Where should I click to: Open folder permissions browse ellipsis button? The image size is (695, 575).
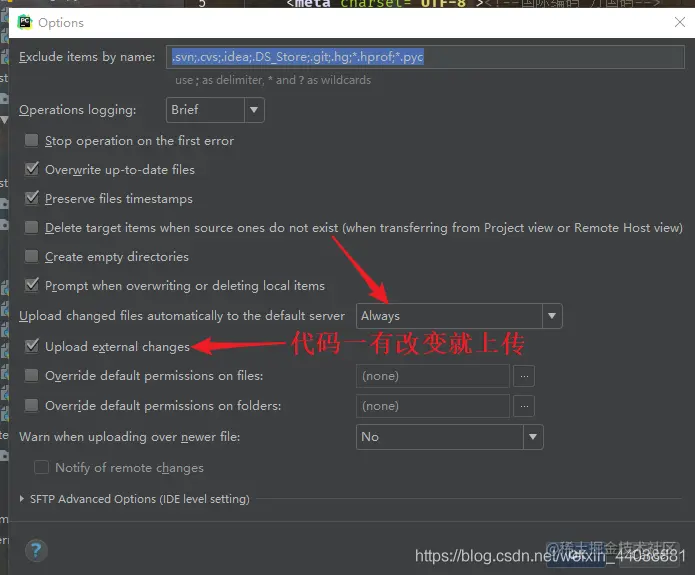(x=524, y=406)
